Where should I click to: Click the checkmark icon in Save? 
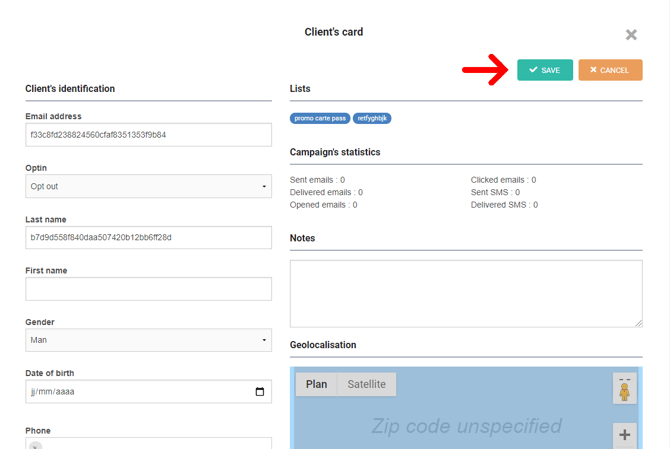coord(533,70)
